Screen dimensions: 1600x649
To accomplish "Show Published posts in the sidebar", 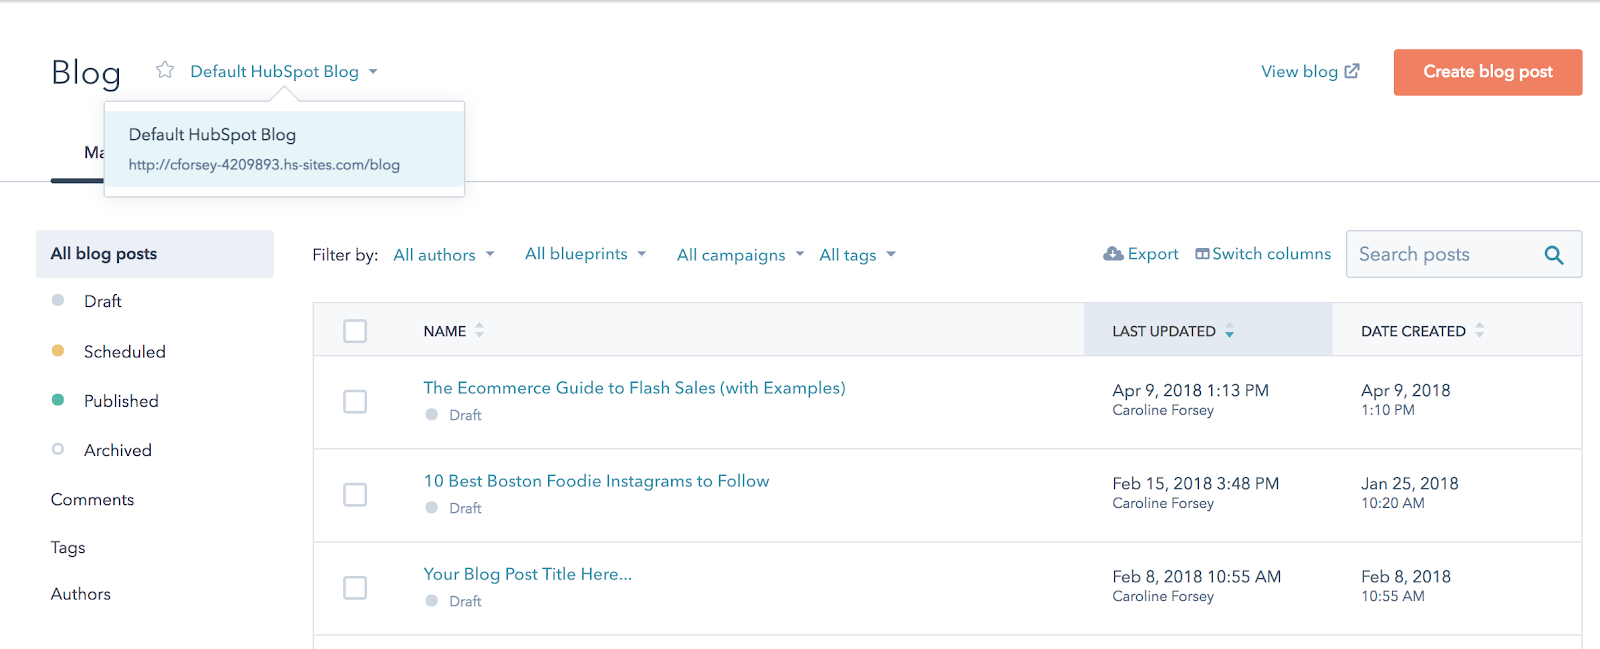I will point(121,401).
